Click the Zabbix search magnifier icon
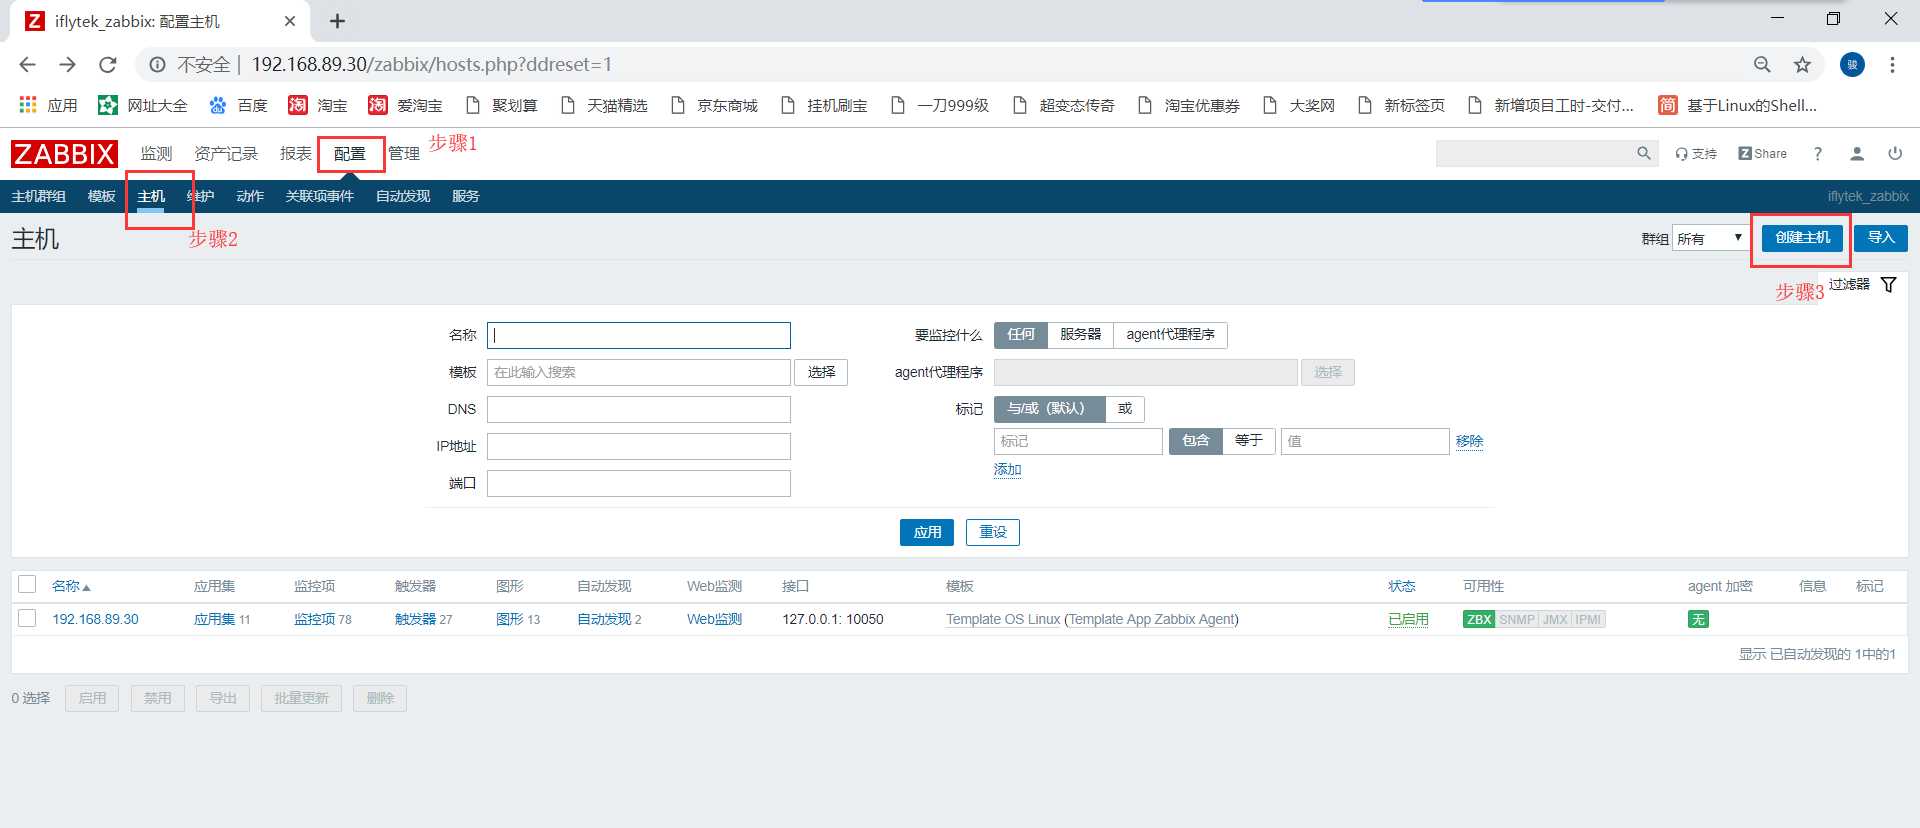1920x828 pixels. tap(1643, 153)
